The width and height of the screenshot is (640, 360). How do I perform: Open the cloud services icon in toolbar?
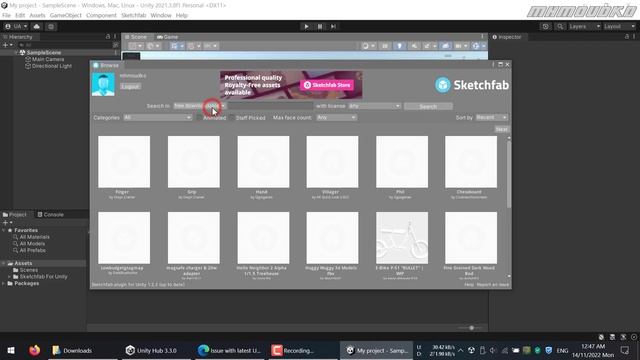tap(36, 27)
